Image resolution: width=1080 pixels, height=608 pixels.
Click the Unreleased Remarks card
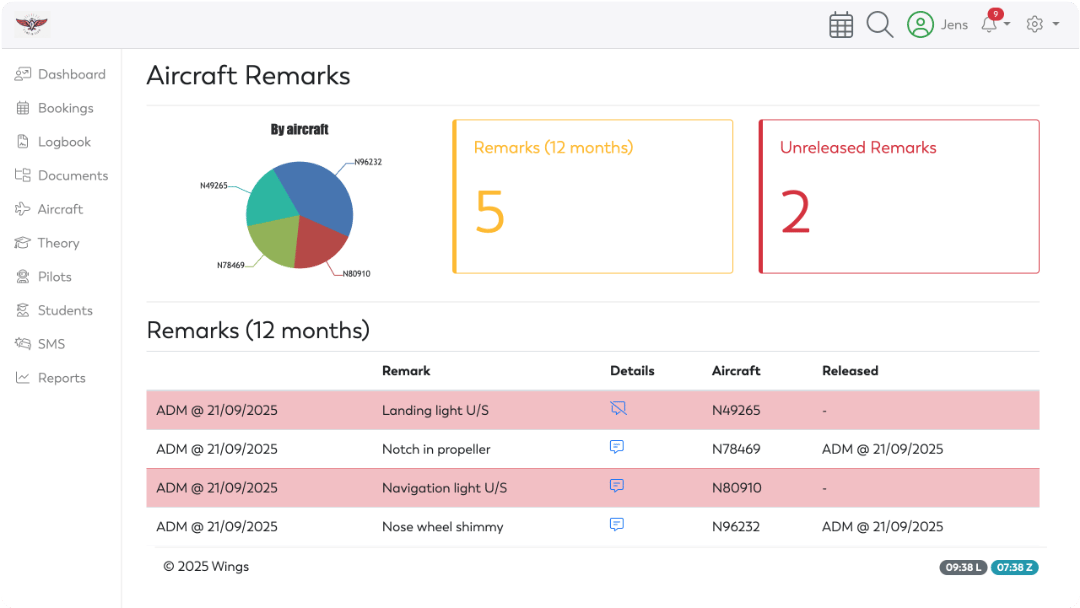click(898, 196)
